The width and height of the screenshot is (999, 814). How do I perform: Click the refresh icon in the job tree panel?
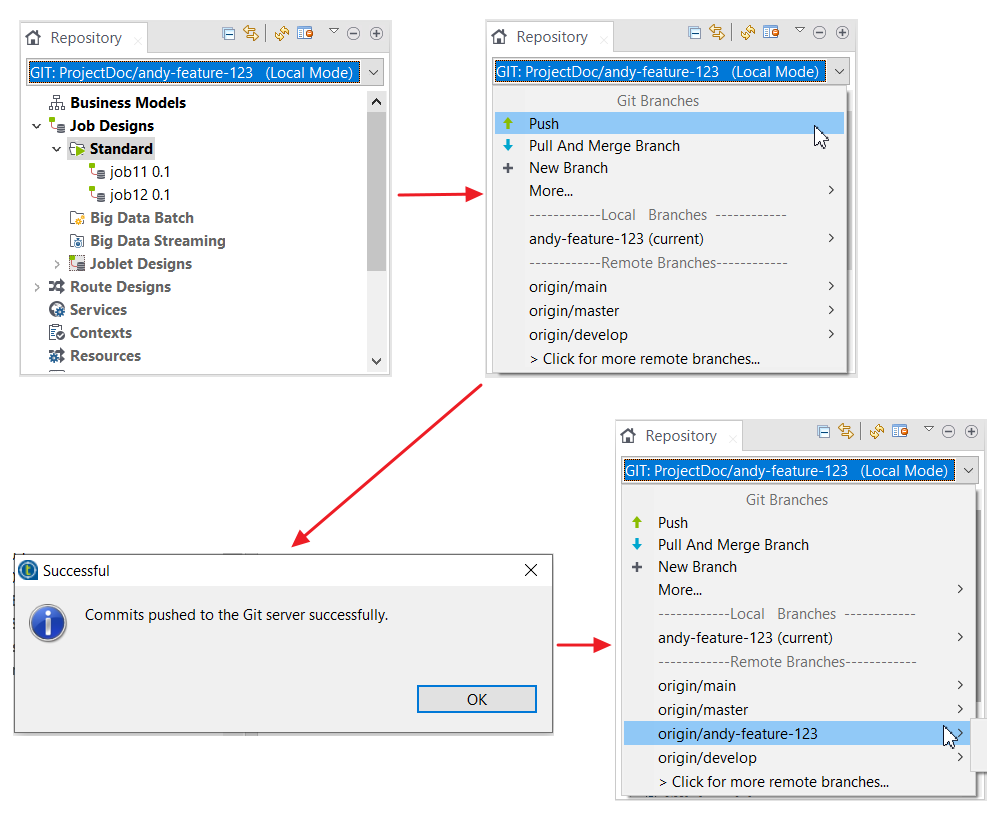282,34
